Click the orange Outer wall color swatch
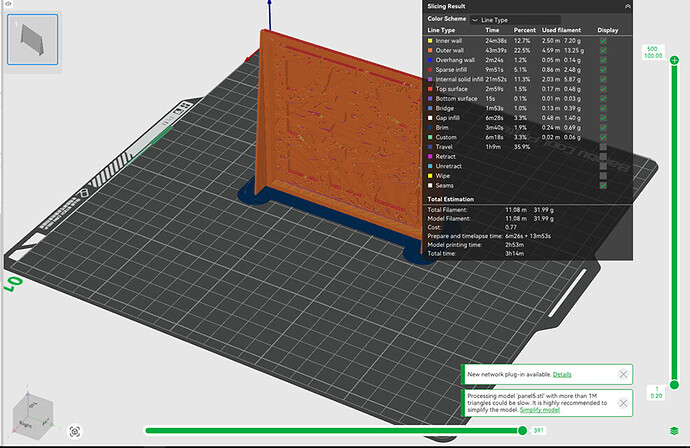690x448 pixels. (430, 50)
